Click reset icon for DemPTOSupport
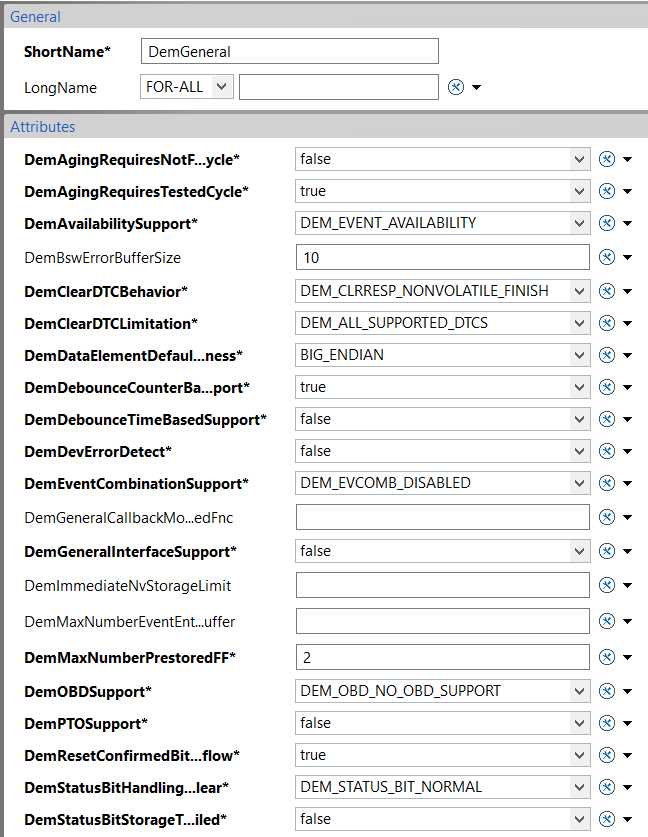 click(x=607, y=723)
